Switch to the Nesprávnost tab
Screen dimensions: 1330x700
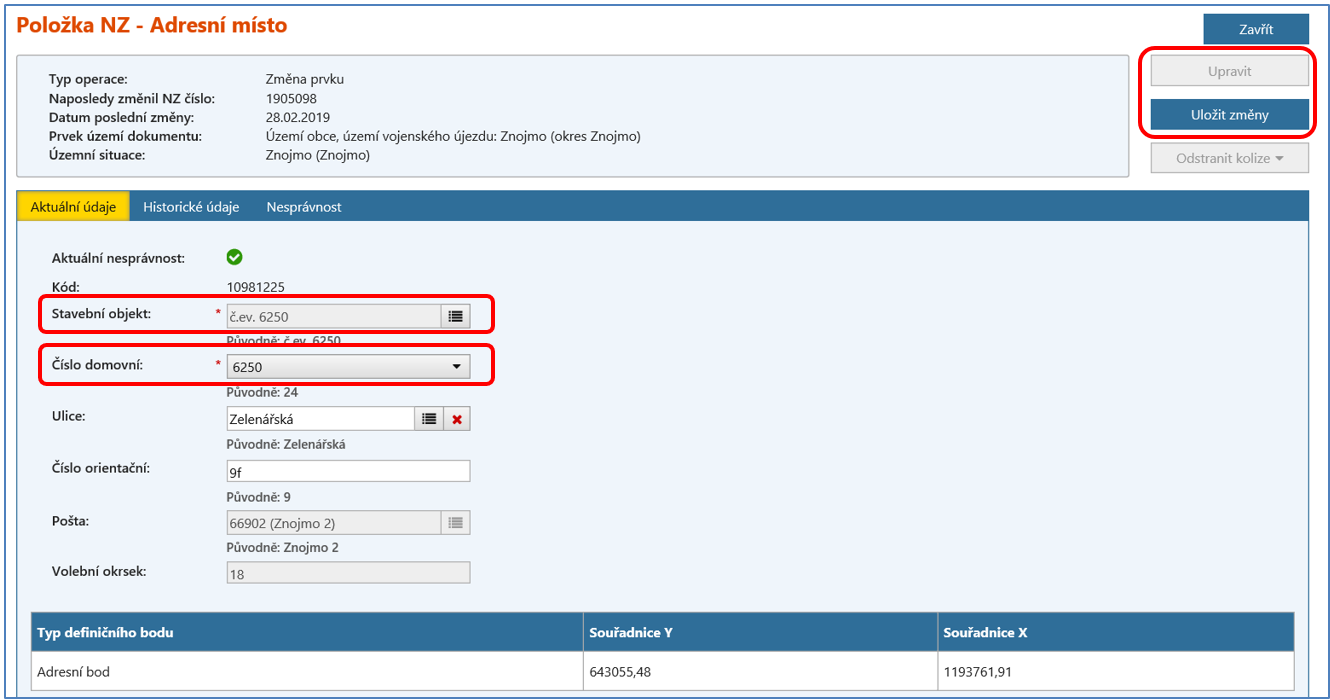click(x=304, y=207)
